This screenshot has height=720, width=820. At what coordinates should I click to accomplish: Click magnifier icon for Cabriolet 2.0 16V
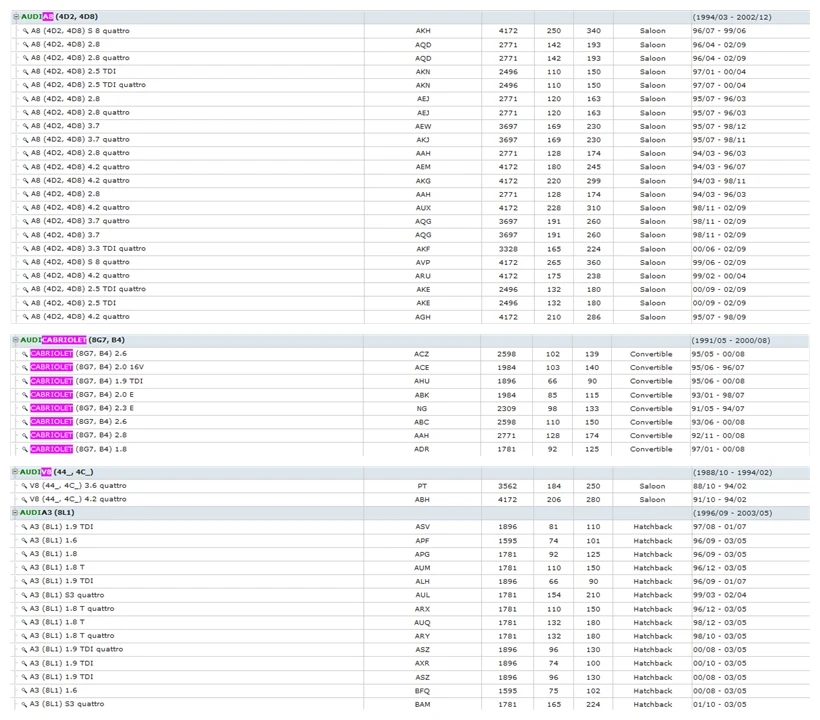(25, 367)
